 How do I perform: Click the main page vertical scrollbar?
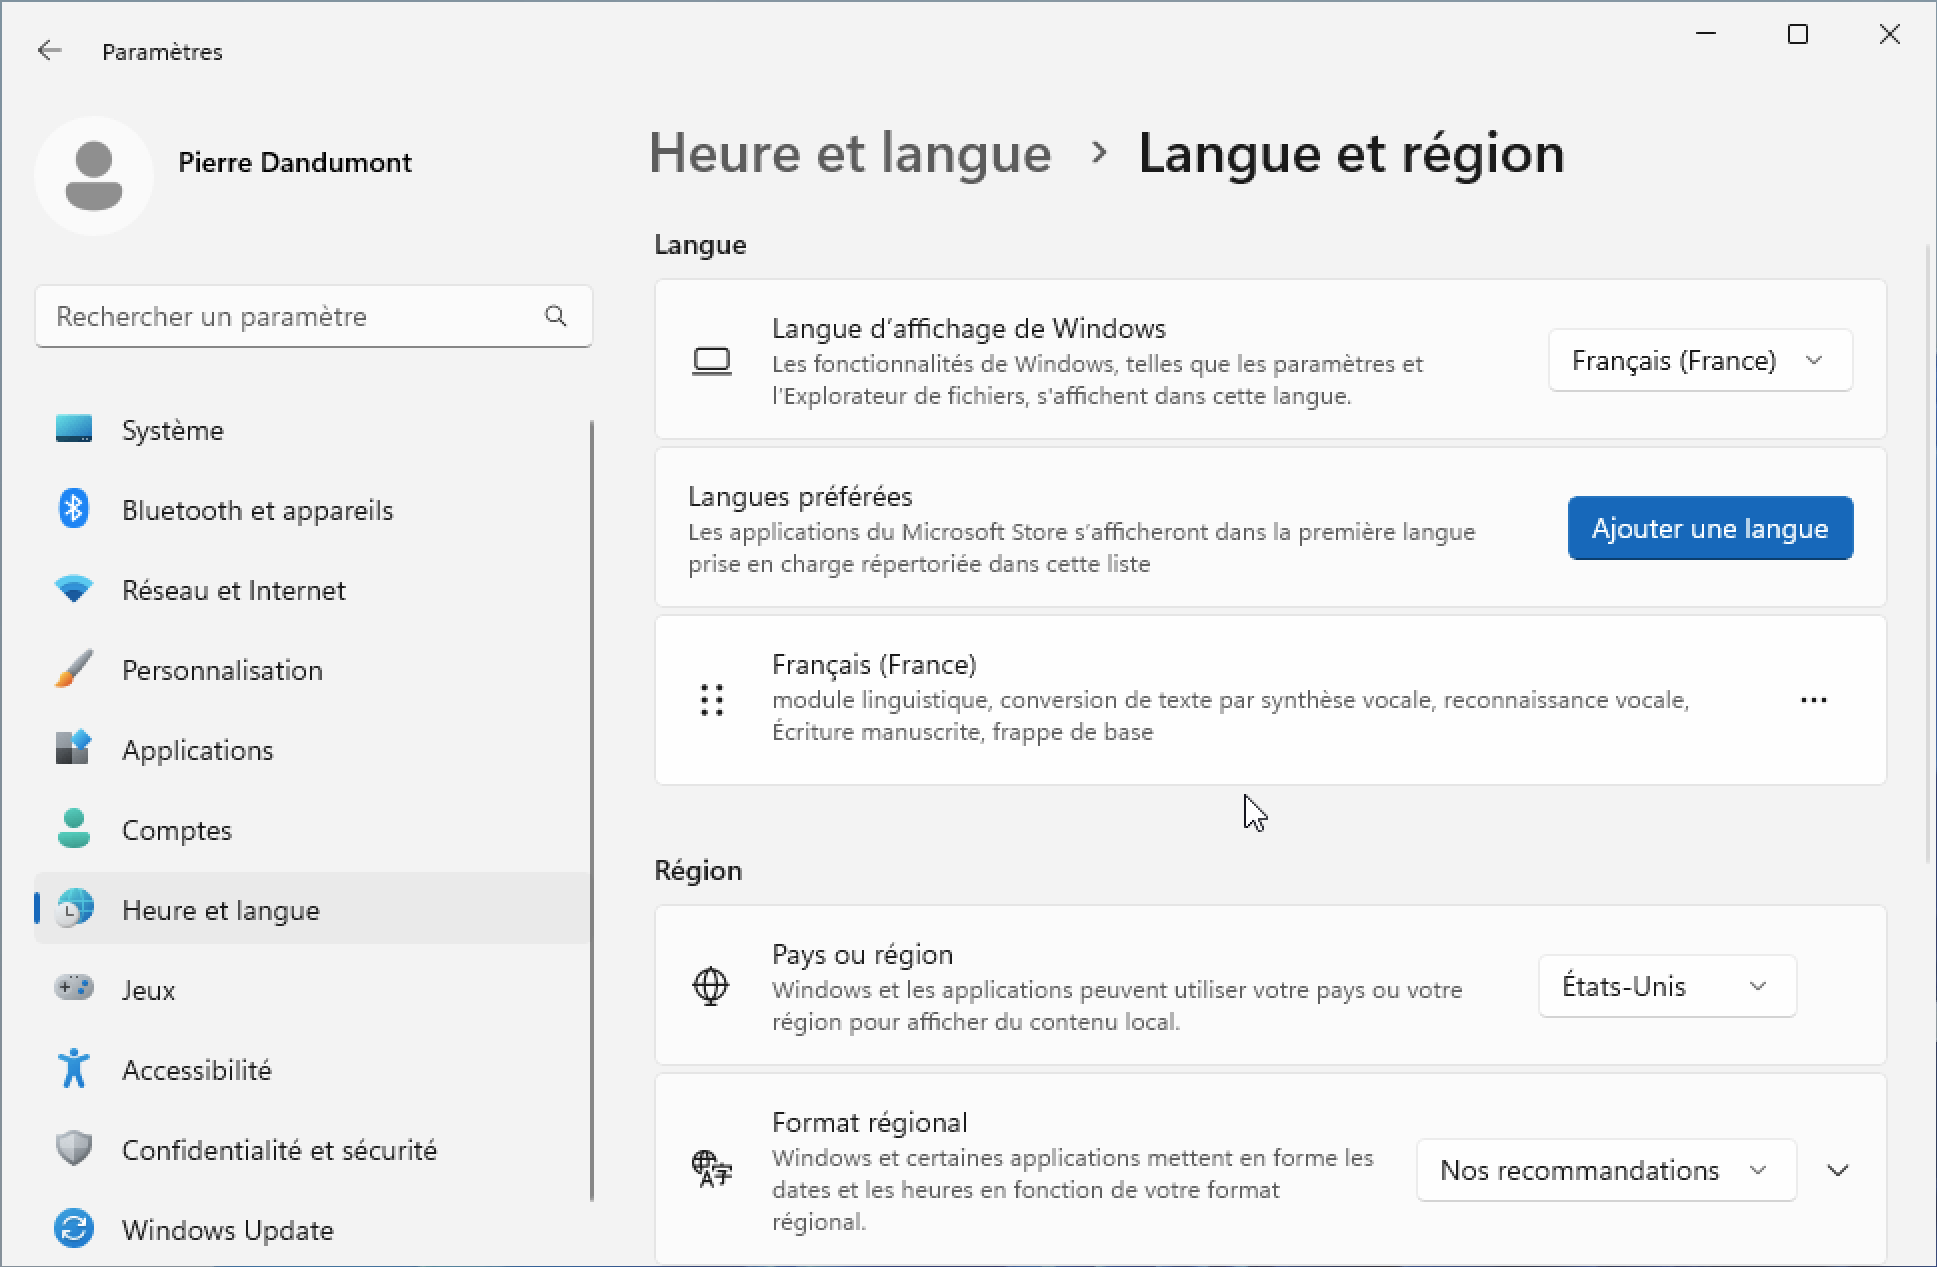(1930, 552)
